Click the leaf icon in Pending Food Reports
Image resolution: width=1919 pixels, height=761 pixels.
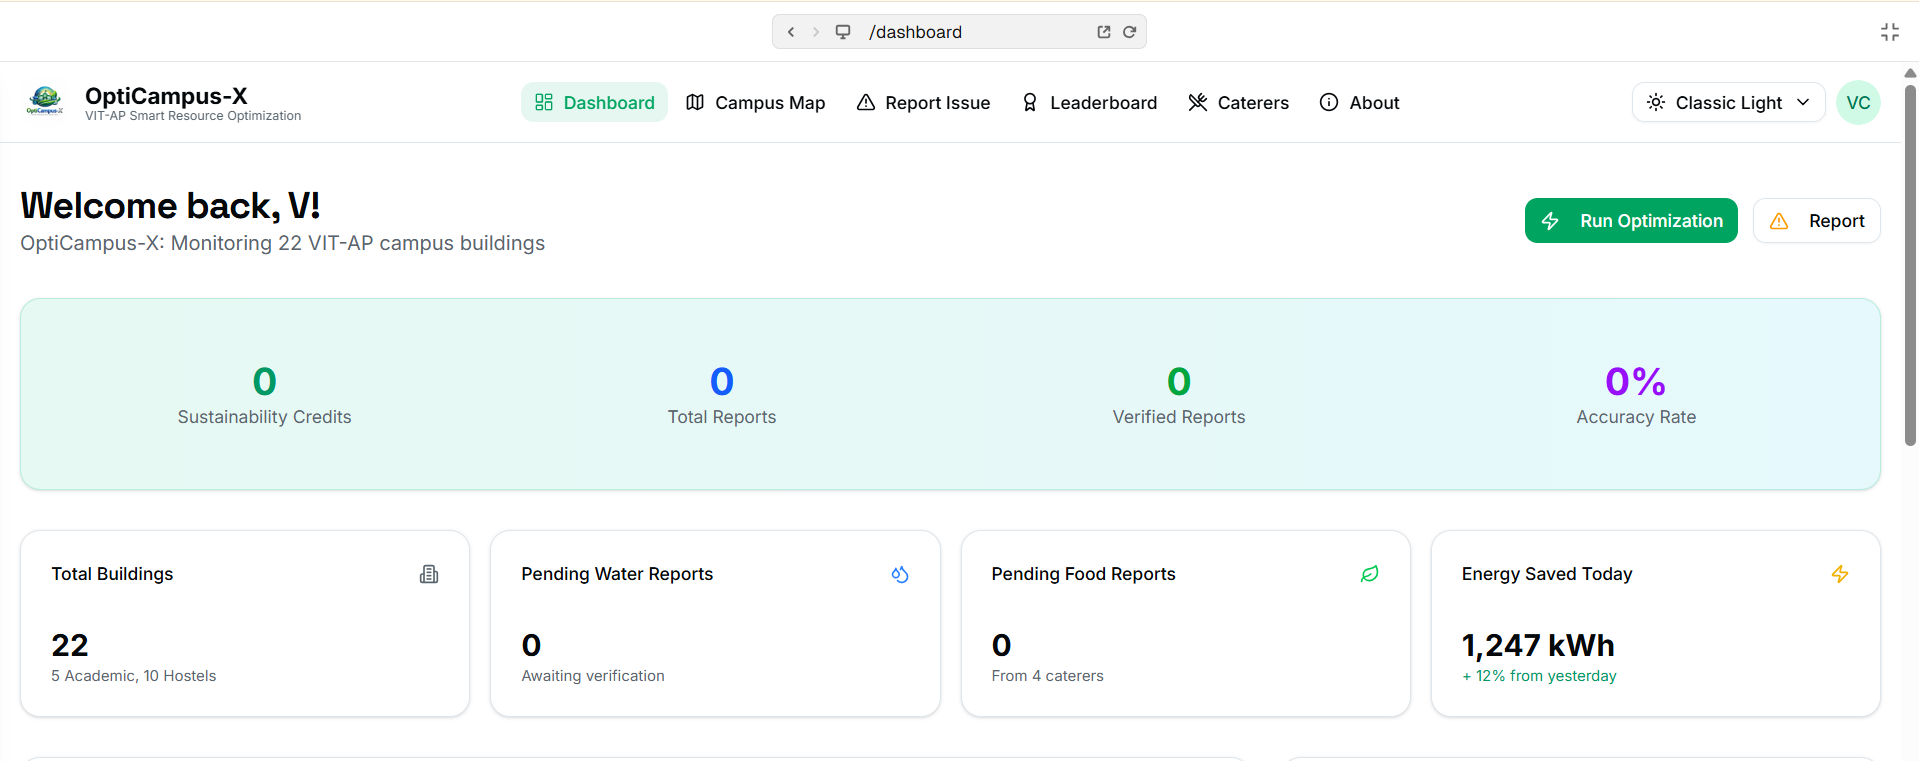tap(1370, 574)
